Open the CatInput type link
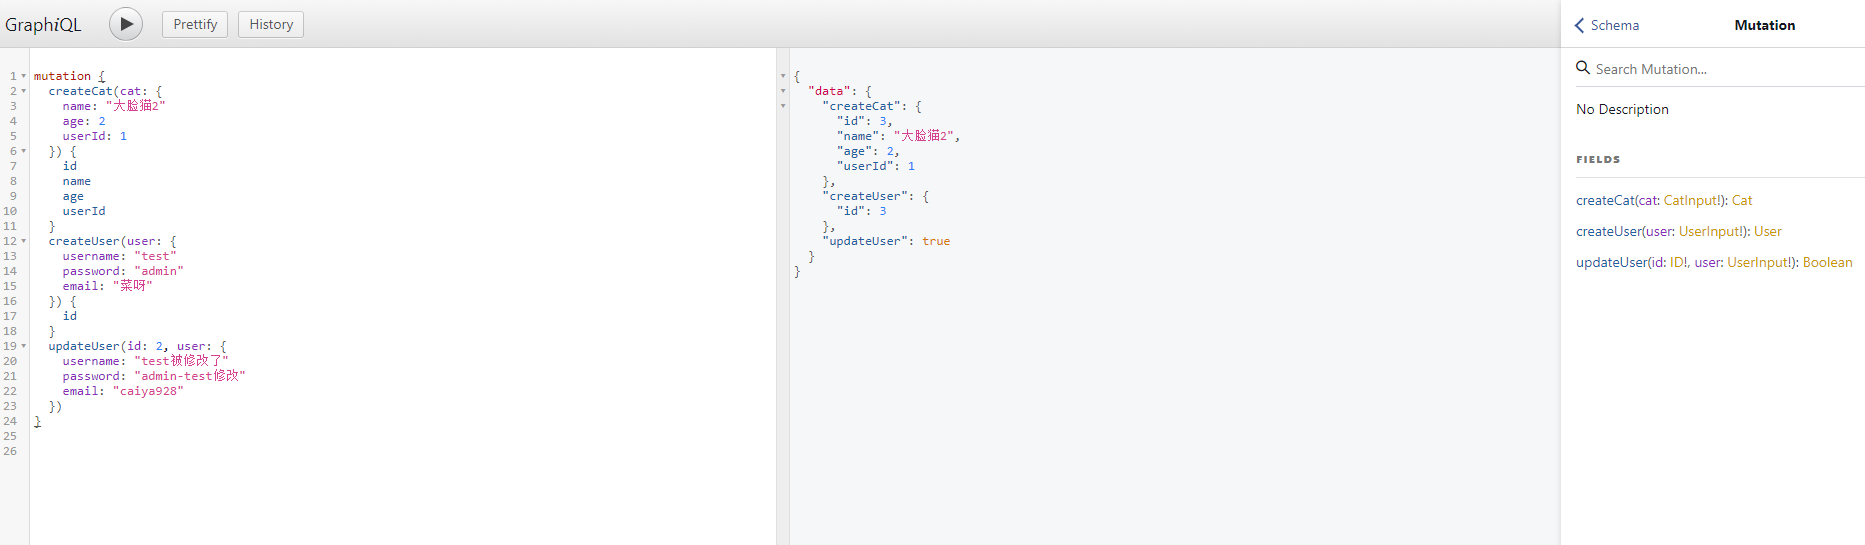Viewport: 1865px width, 545px height. tap(1692, 200)
